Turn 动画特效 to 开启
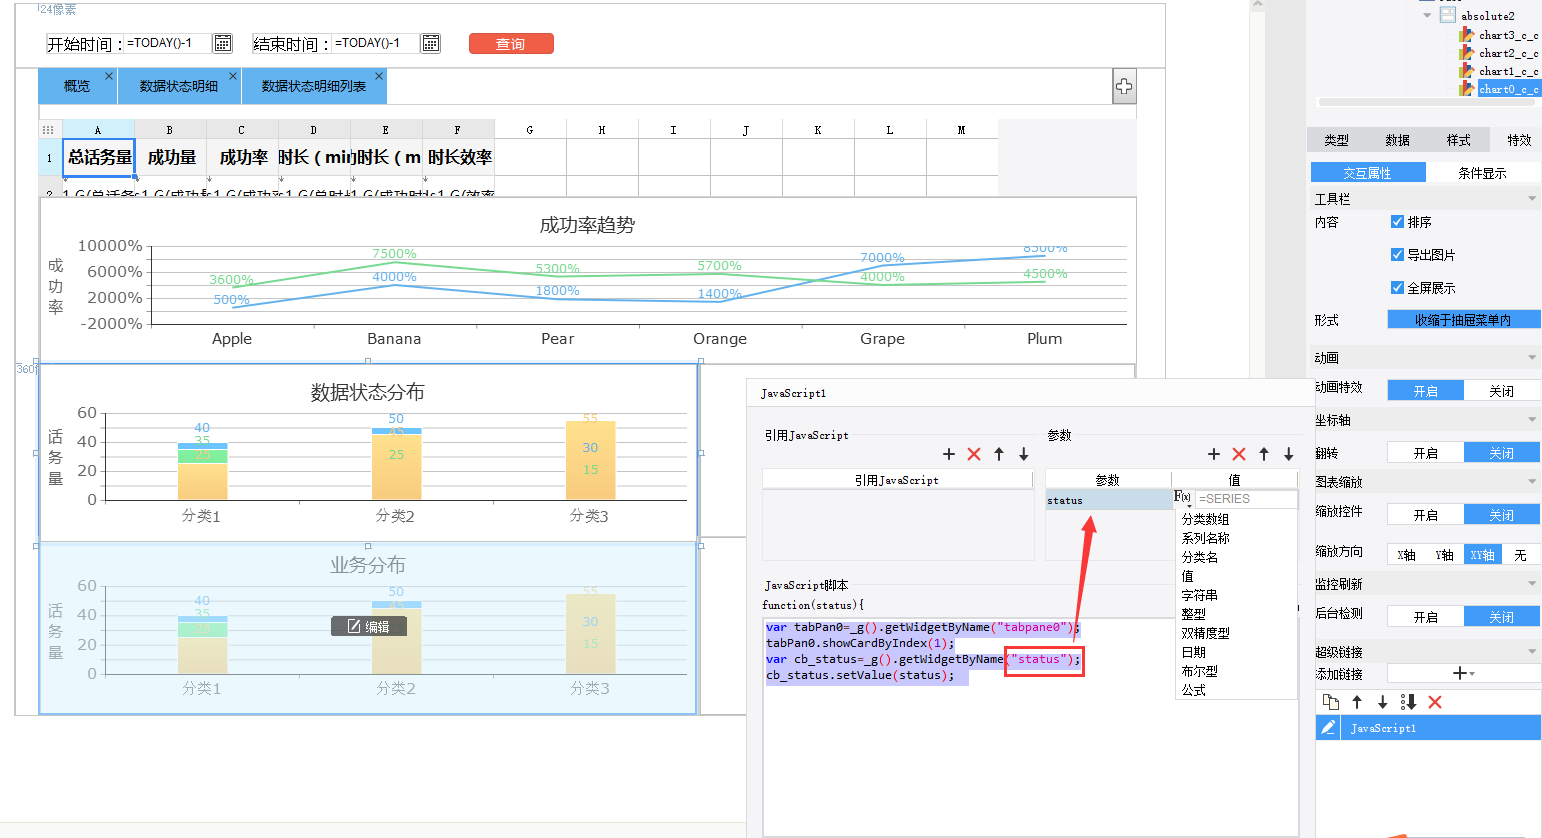This screenshot has width=1542, height=838. [x=1425, y=391]
